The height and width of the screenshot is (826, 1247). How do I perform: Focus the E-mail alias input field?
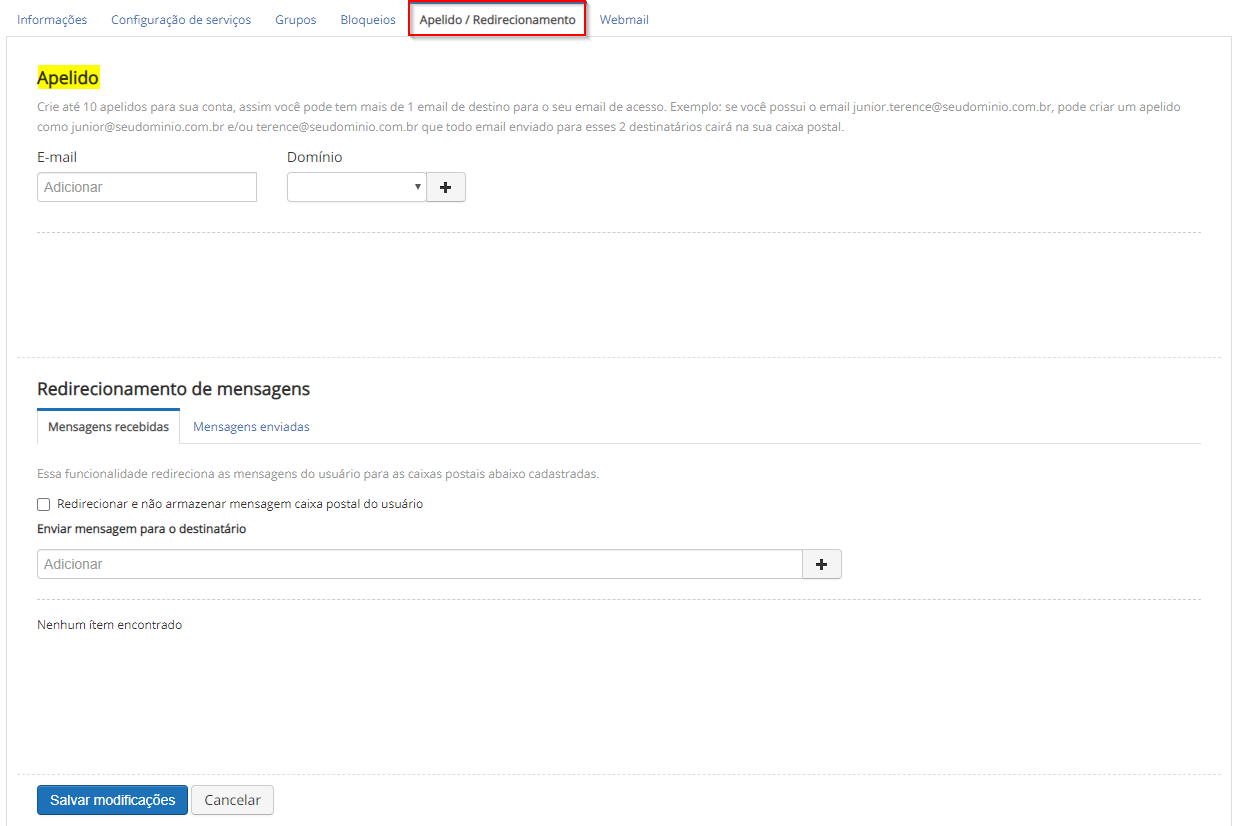click(147, 187)
